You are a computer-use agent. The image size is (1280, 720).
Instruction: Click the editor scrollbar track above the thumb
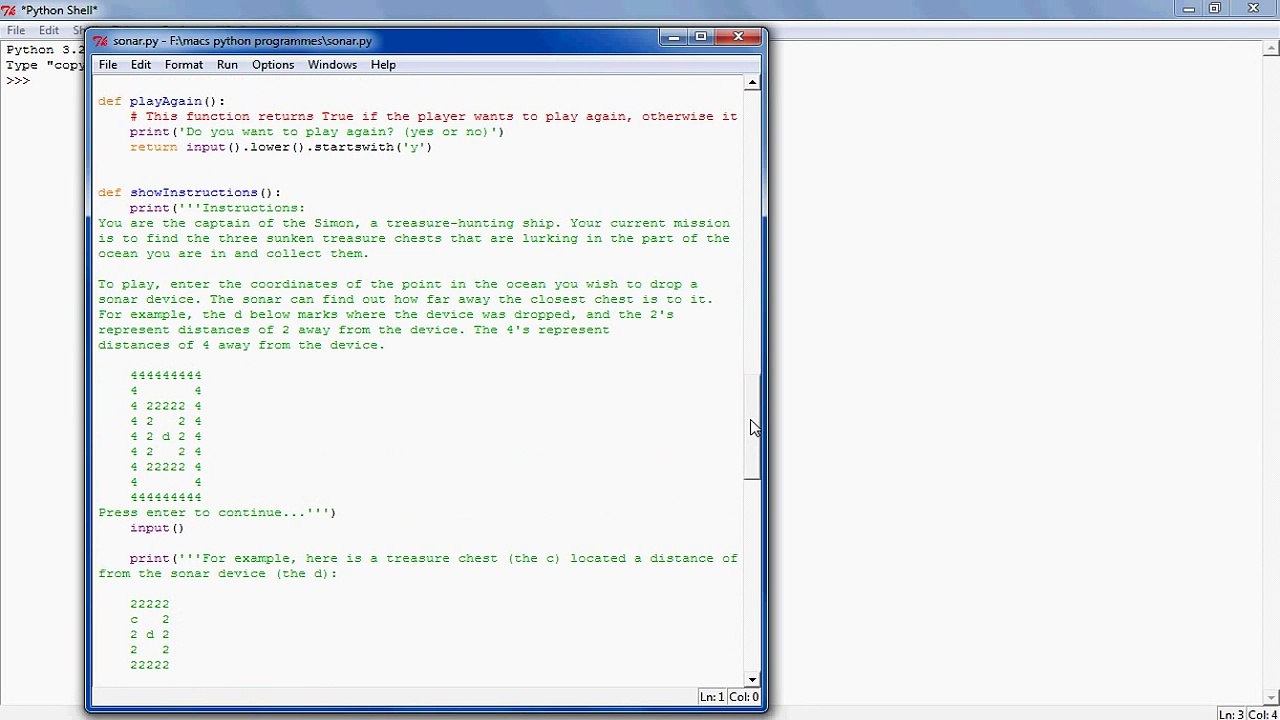click(x=752, y=233)
